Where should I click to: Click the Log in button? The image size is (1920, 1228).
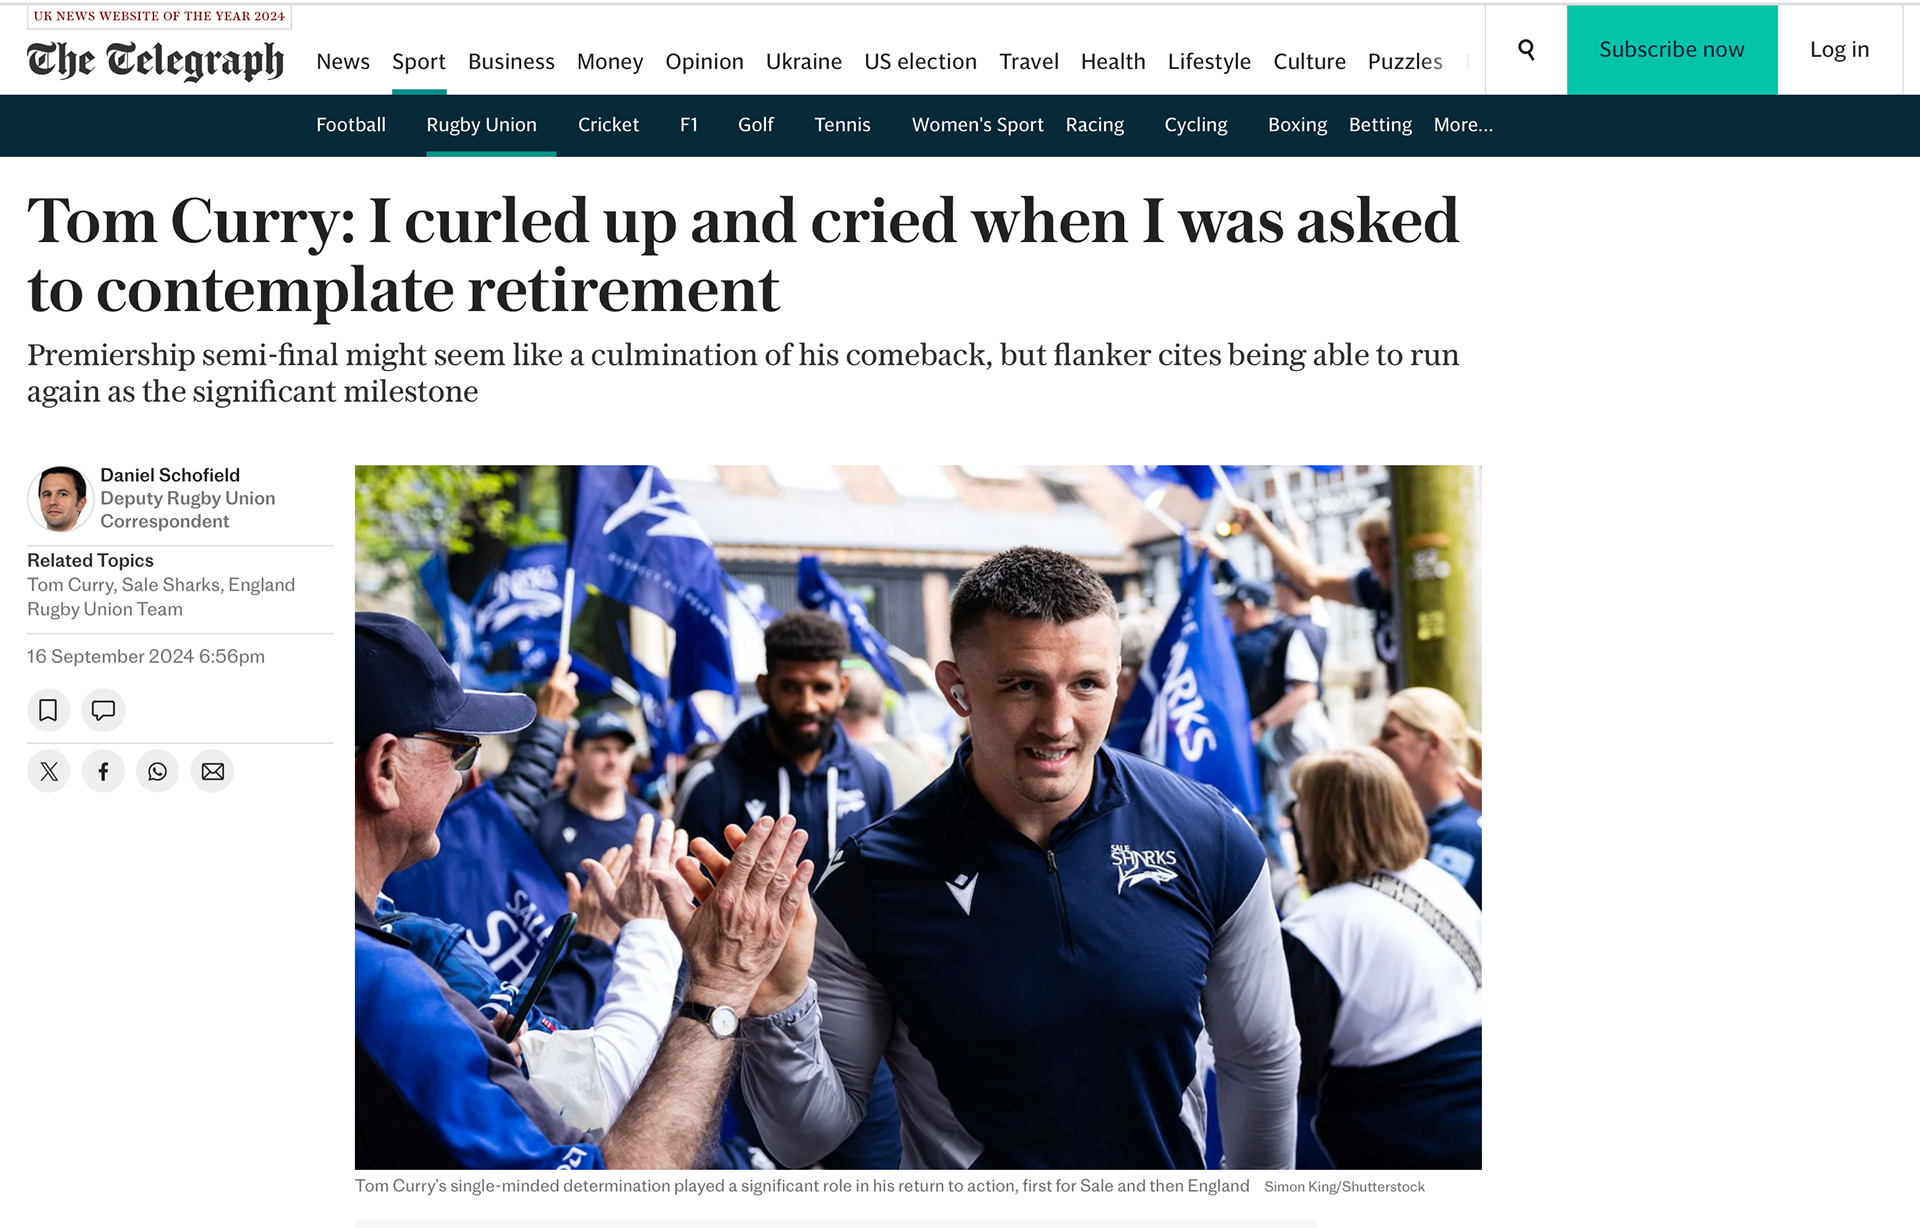pos(1840,50)
